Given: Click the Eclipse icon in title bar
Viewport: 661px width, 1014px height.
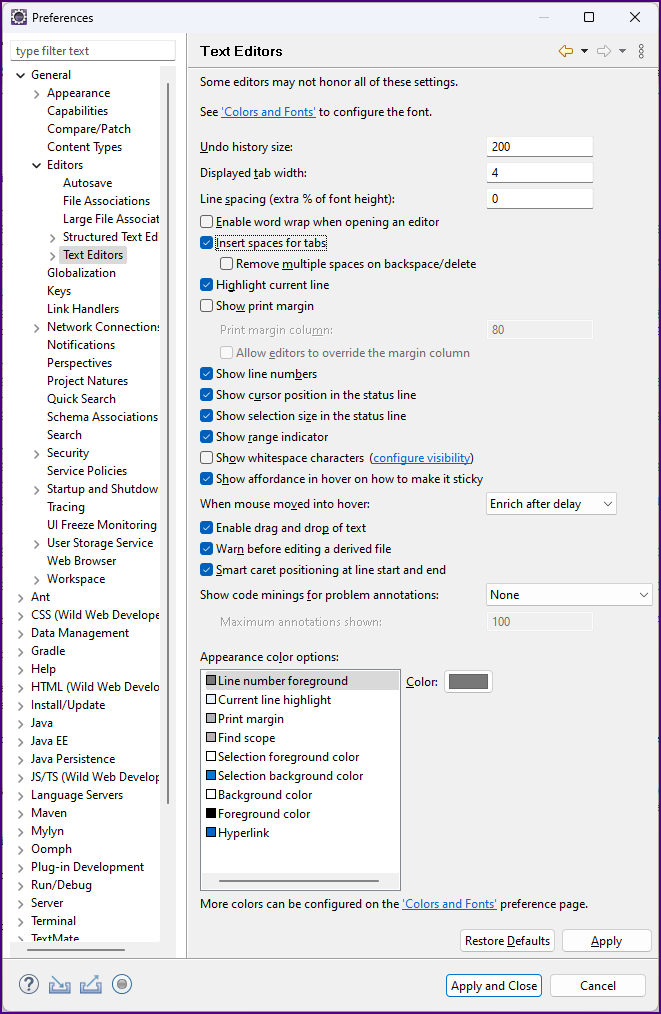Looking at the screenshot, I should point(18,17).
